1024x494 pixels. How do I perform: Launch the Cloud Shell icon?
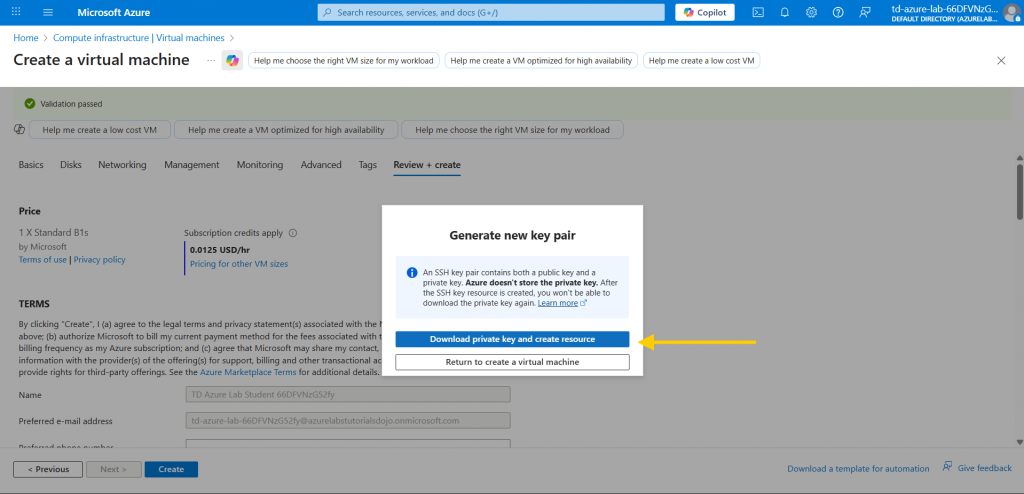[x=758, y=12]
